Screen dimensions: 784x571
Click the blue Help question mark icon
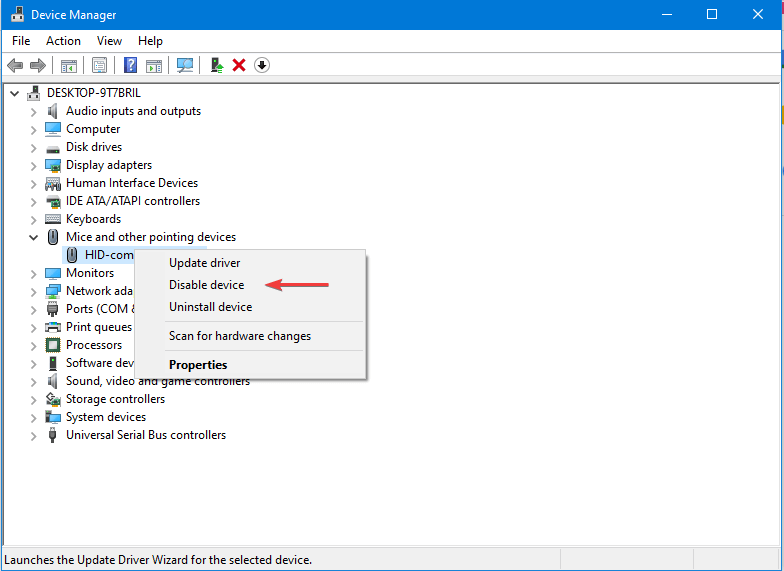coord(130,65)
